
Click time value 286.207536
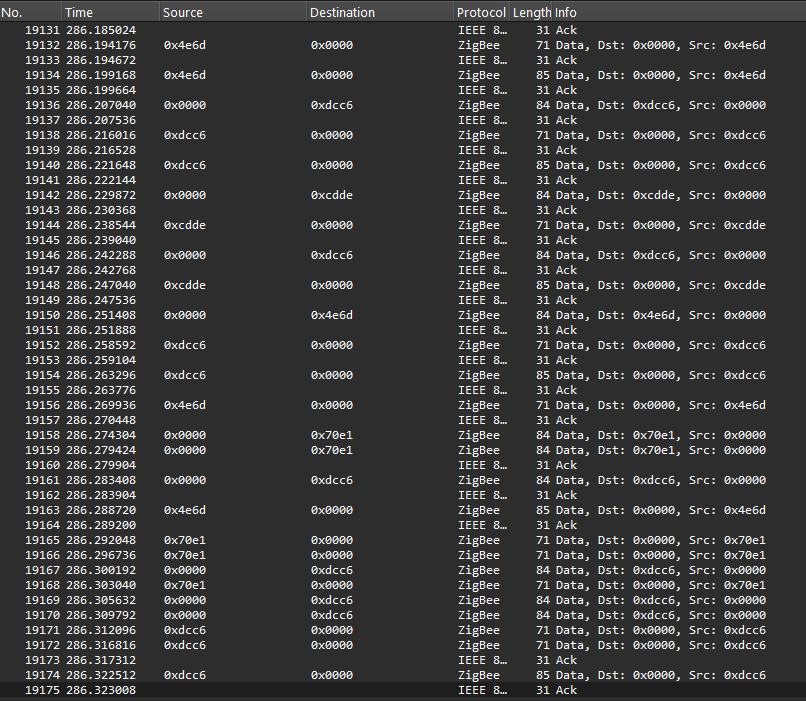pyautogui.click(x=101, y=120)
